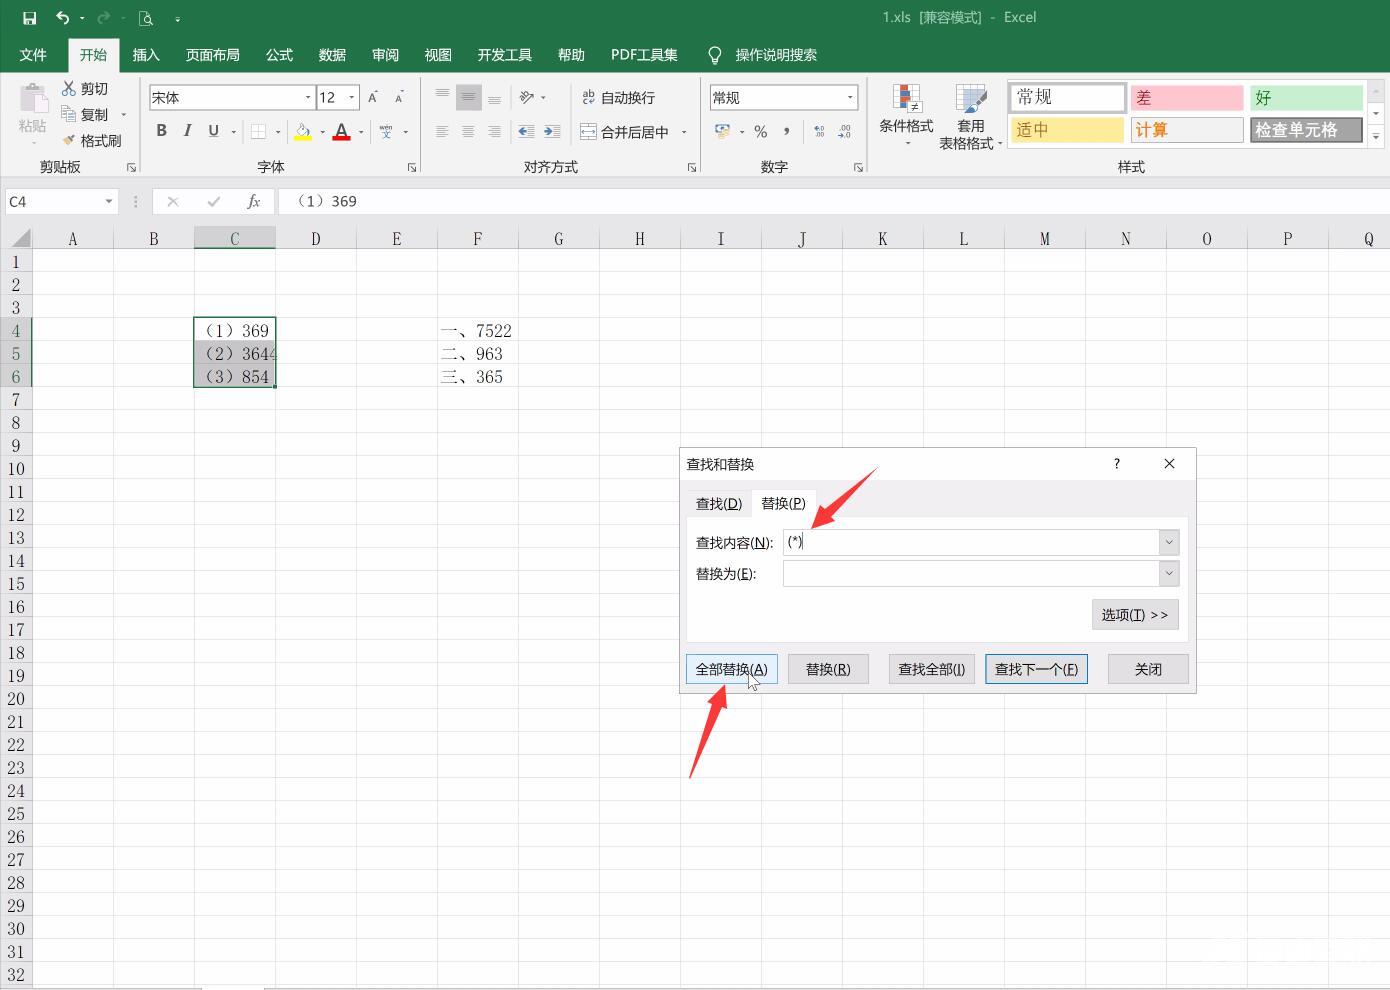Click 全部替换(A) button
The width and height of the screenshot is (1390, 990).
[x=732, y=669]
